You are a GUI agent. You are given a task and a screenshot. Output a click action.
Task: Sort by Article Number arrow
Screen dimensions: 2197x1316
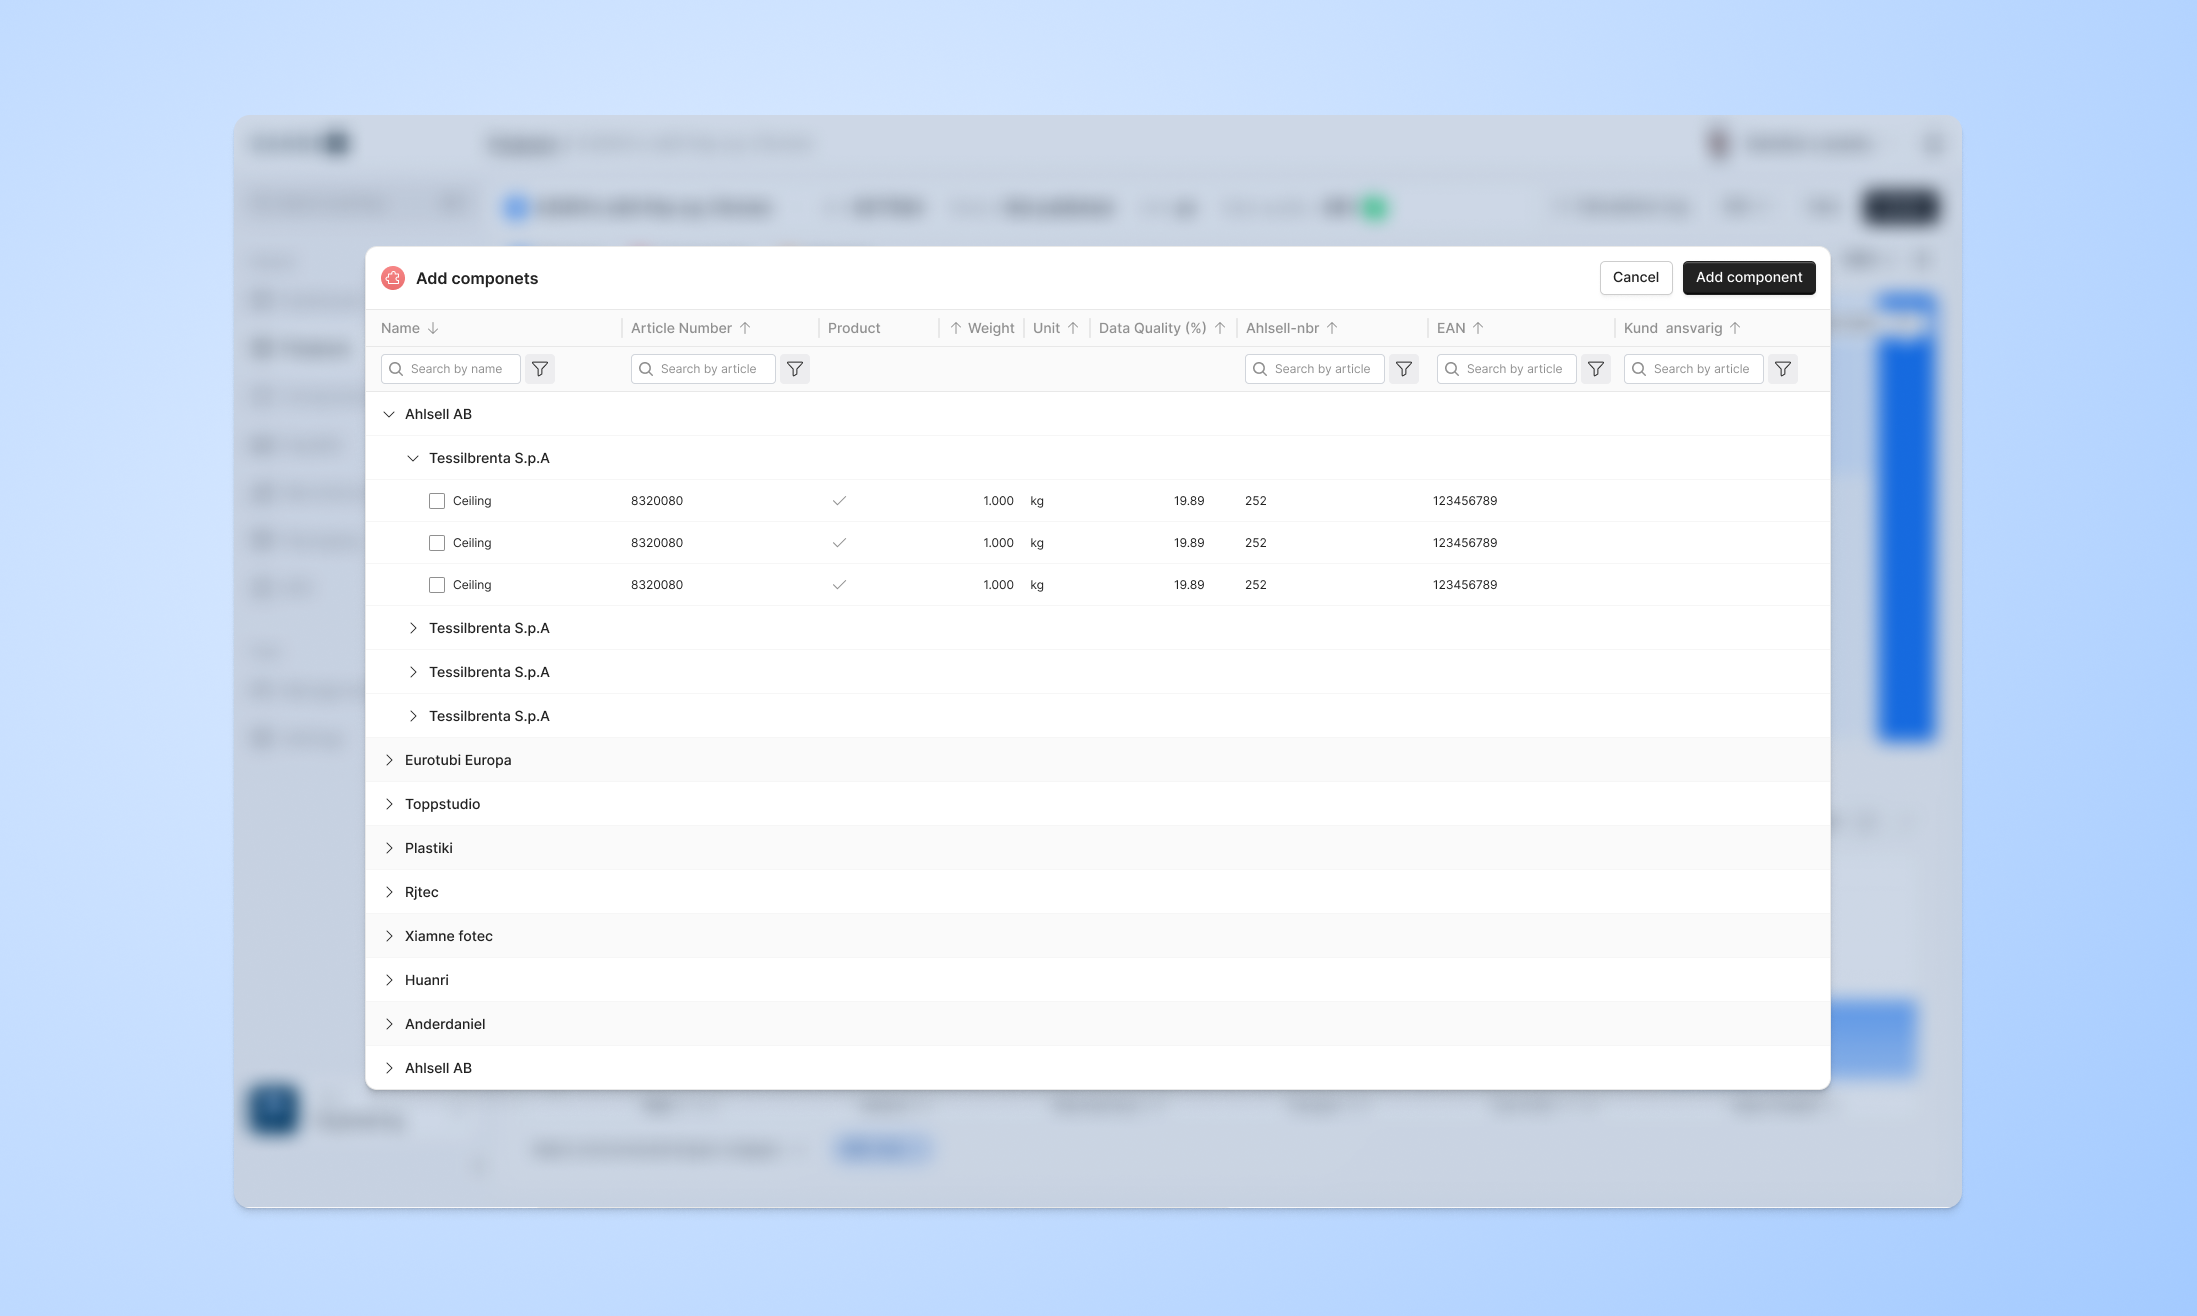(745, 328)
